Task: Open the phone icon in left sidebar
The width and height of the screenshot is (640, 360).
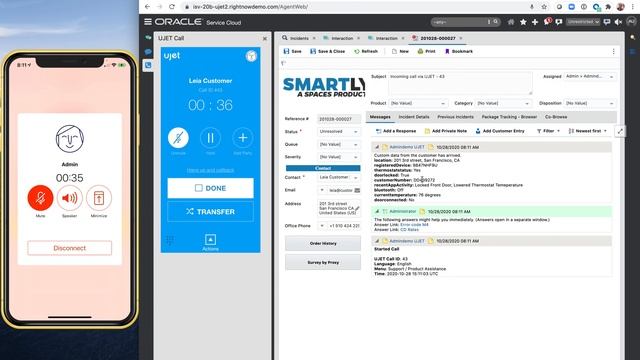Action: click(148, 65)
